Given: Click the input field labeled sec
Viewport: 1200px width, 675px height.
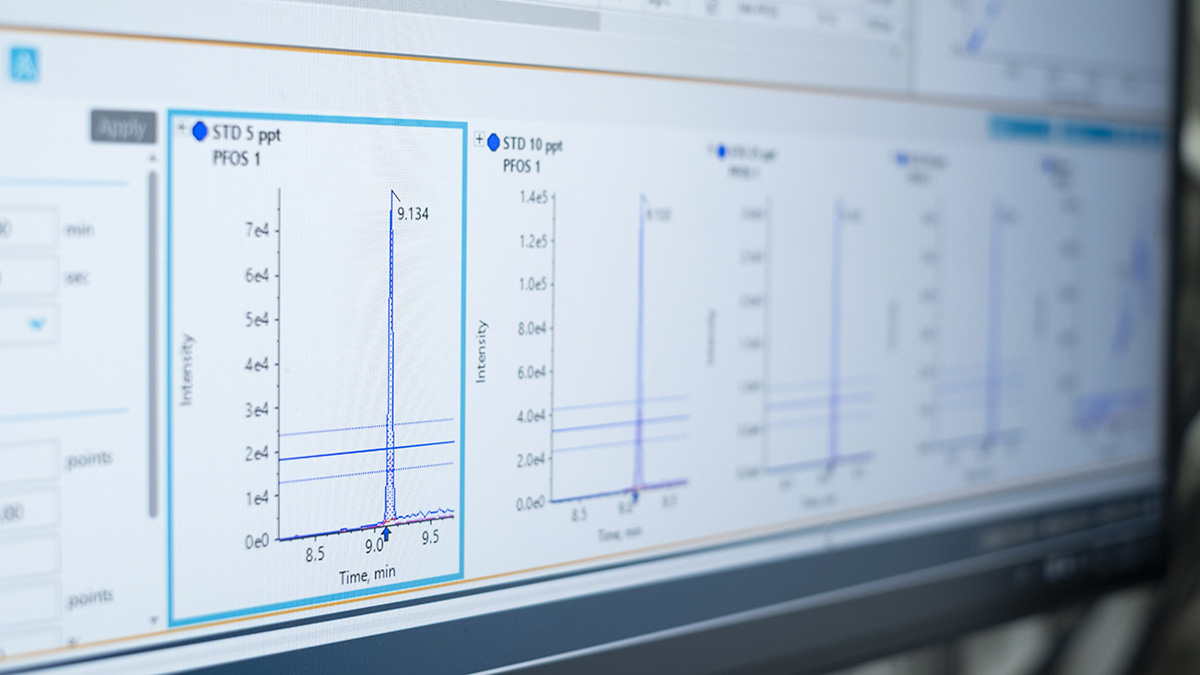Looking at the screenshot, I should click(28, 276).
